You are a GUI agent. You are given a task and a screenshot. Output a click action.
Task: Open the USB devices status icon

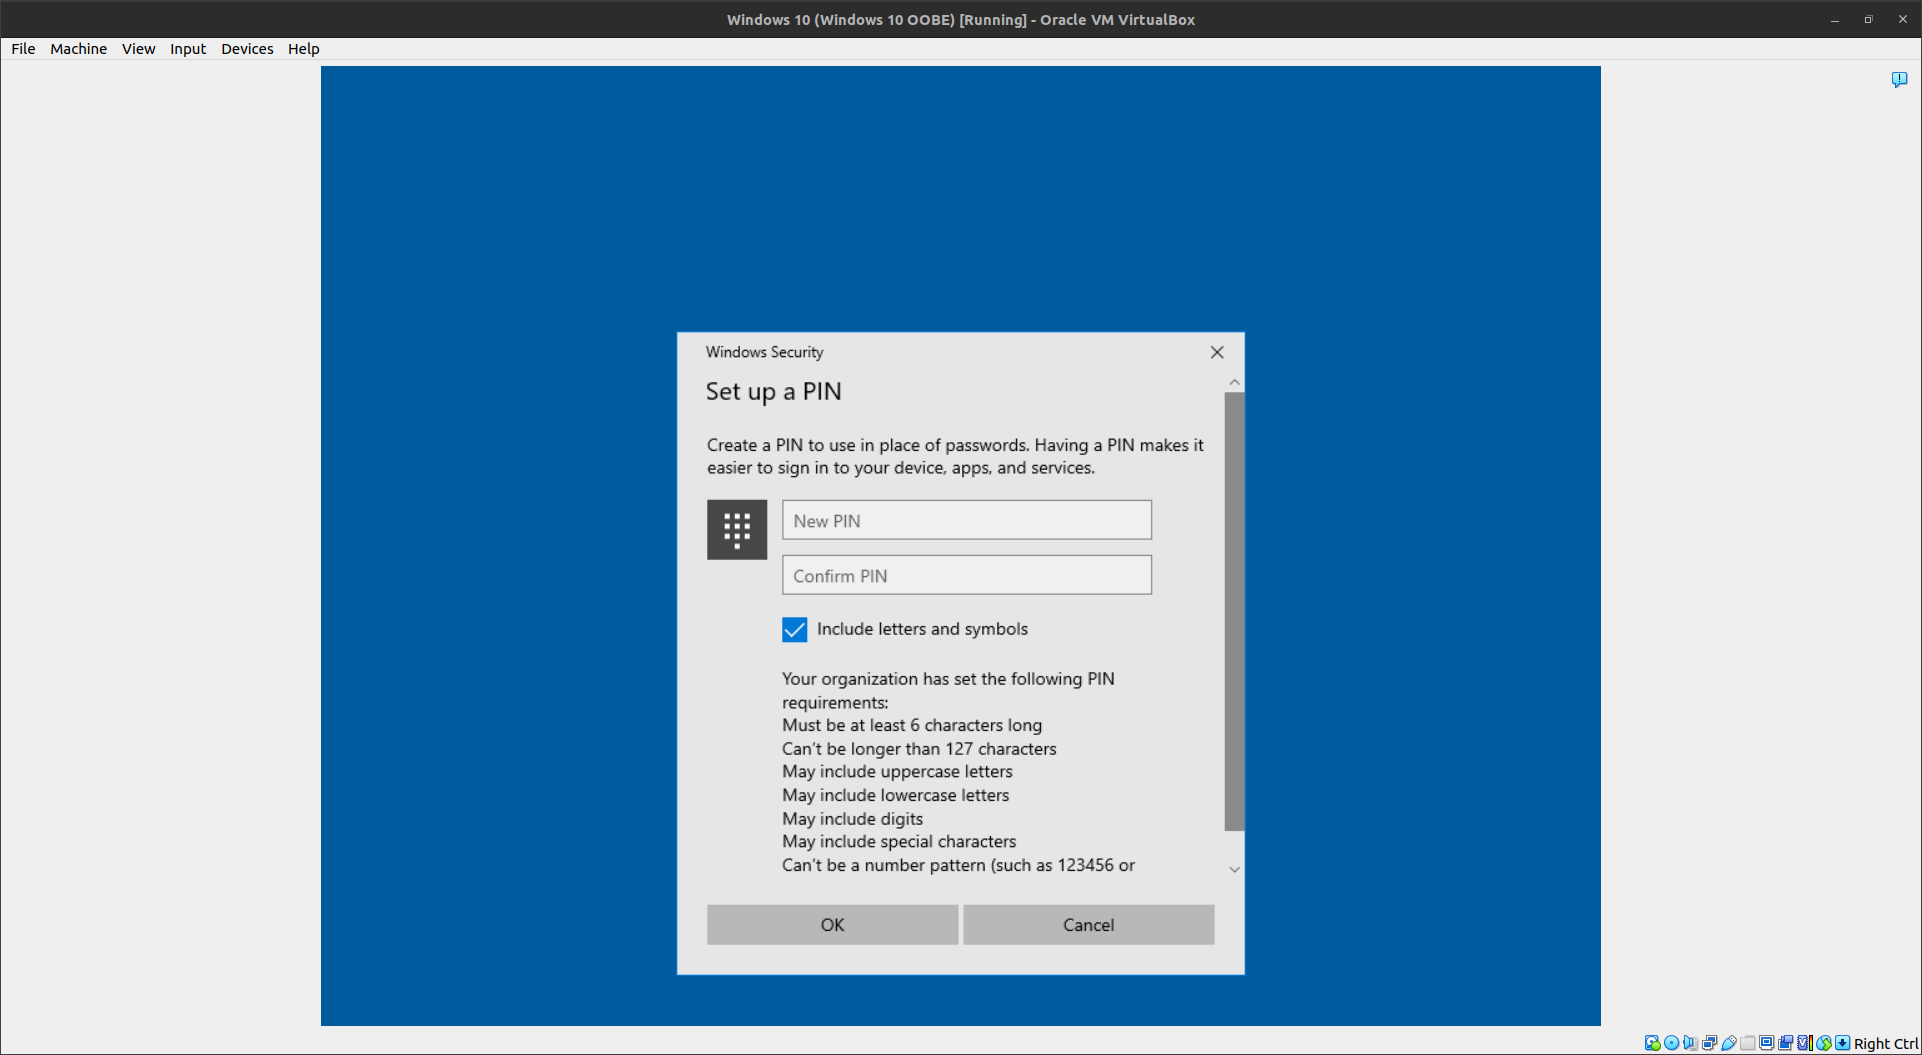[x=1728, y=1043]
